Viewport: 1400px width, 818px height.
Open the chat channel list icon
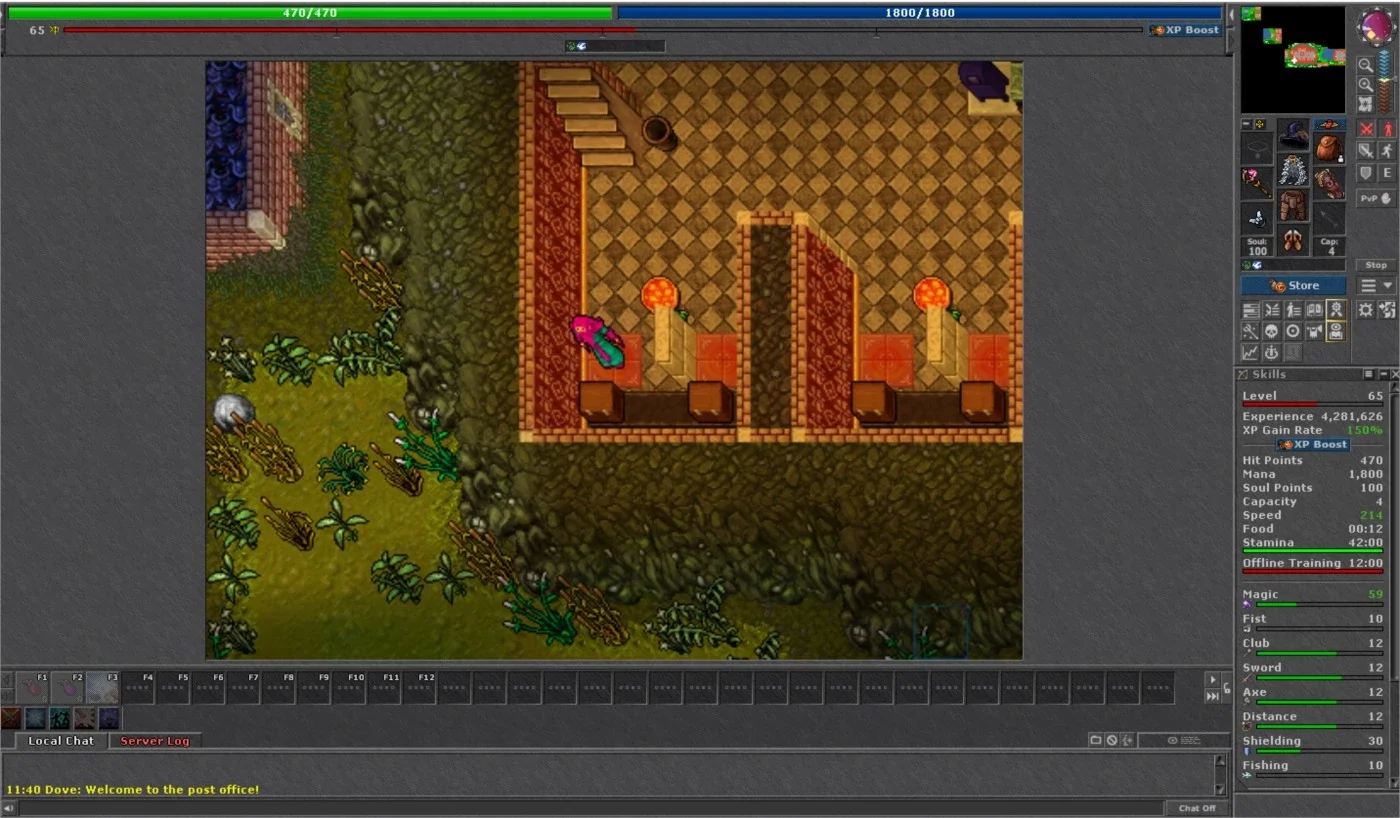point(1096,740)
